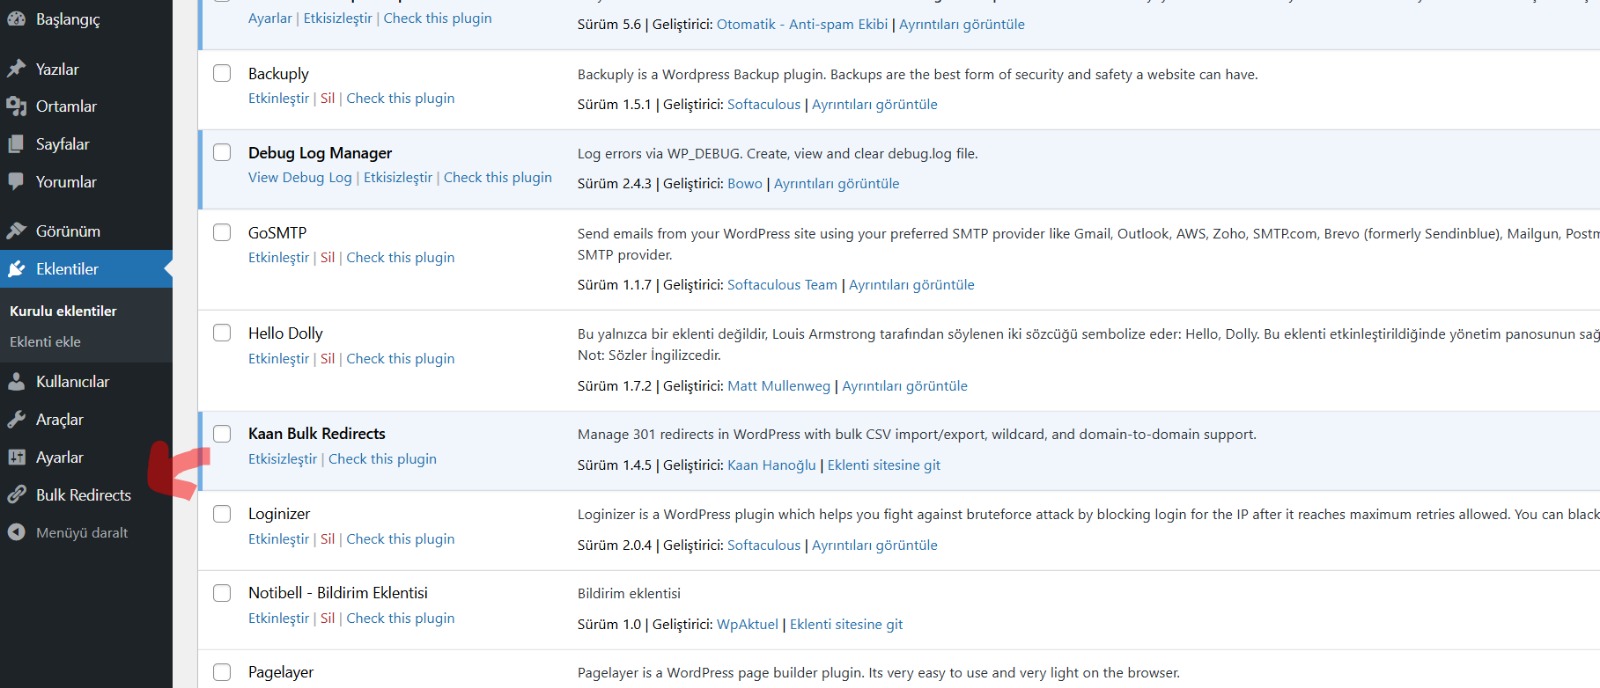Open the Matt Mullenweg developer link
1600x688 pixels.
tap(779, 386)
